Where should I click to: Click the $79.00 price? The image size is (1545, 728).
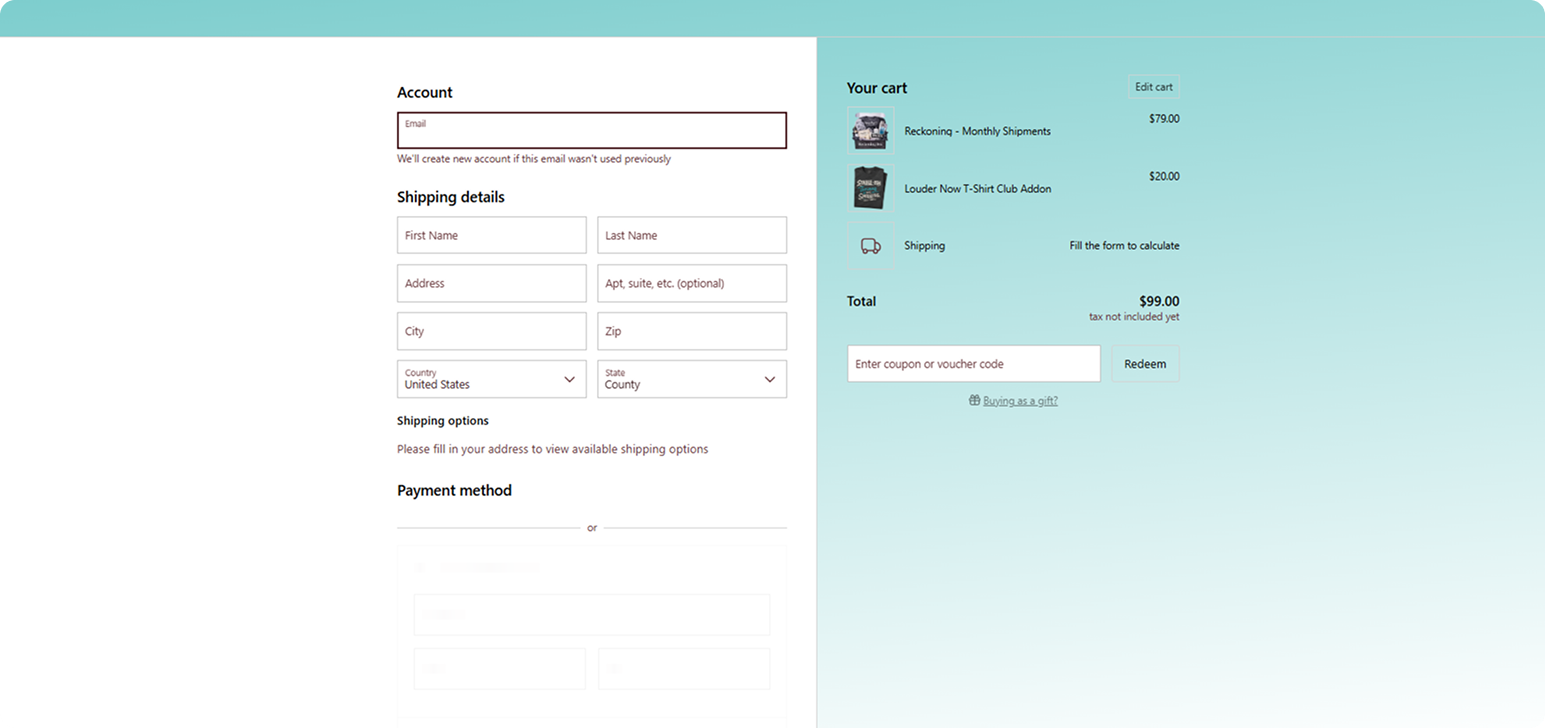(x=1164, y=118)
